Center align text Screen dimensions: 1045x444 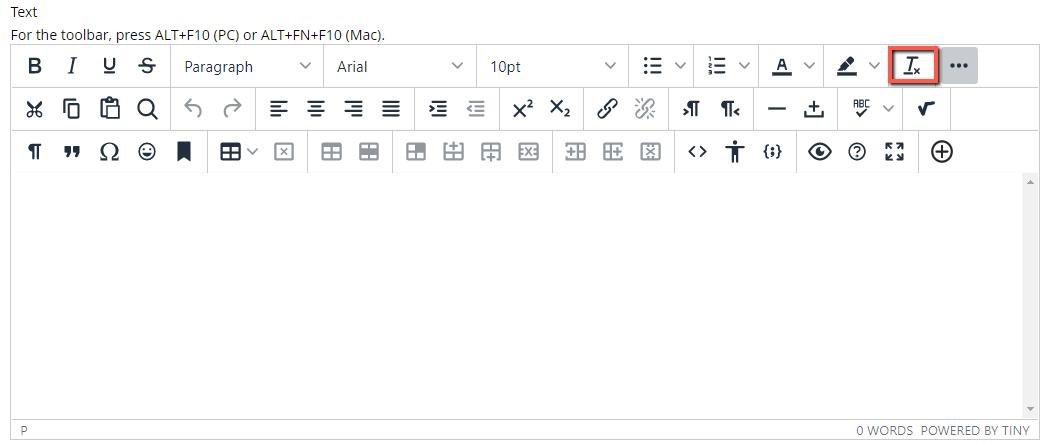pos(317,109)
